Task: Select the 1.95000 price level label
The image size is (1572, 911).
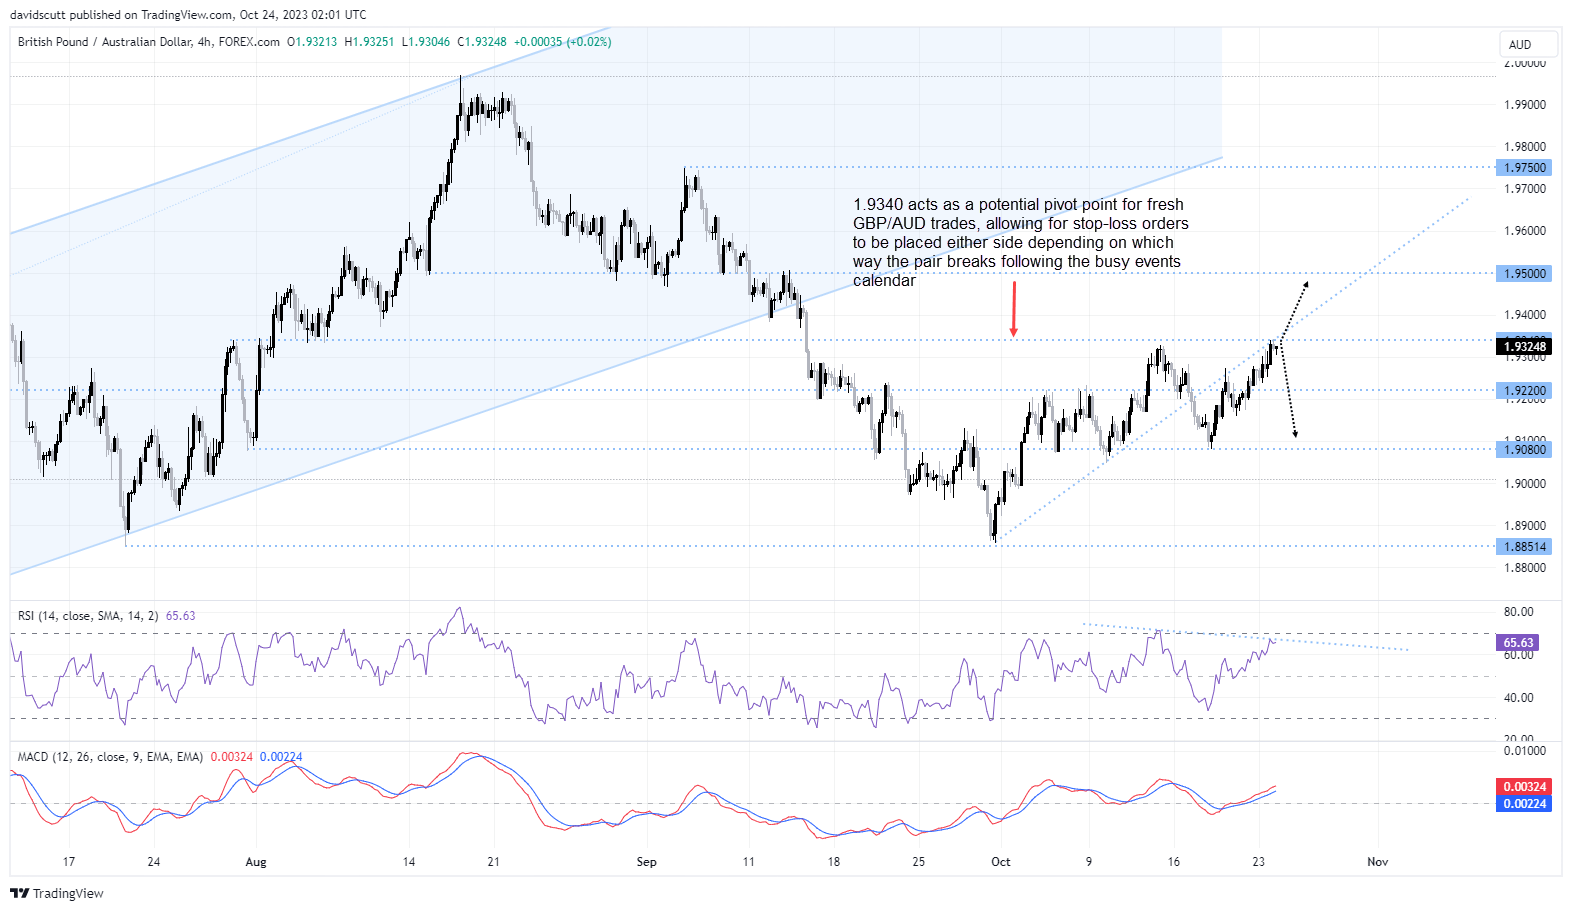Action: point(1524,273)
